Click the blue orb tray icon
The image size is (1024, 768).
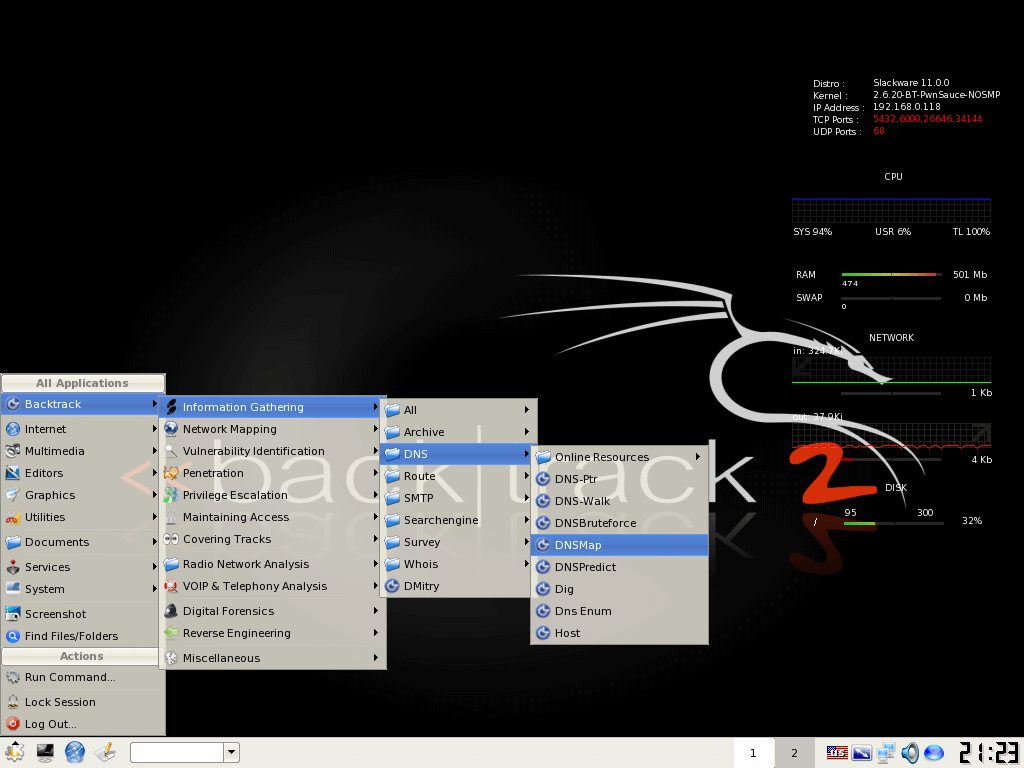(x=934, y=752)
